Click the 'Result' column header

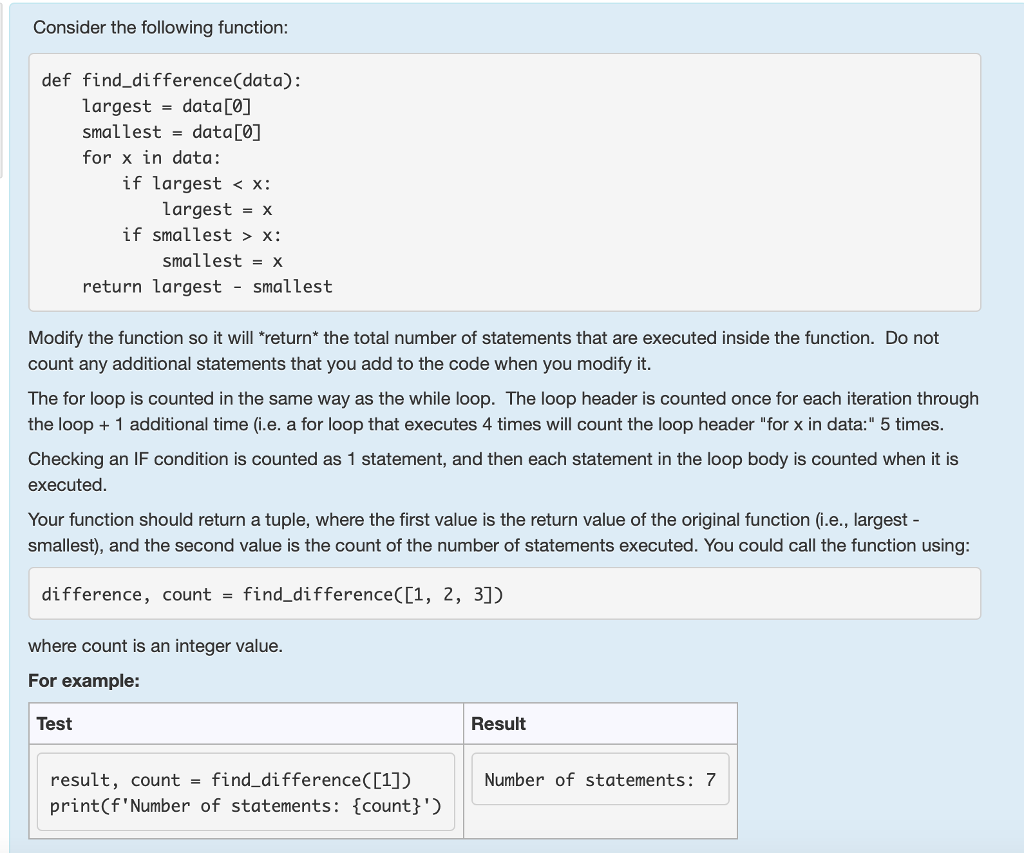tap(498, 724)
